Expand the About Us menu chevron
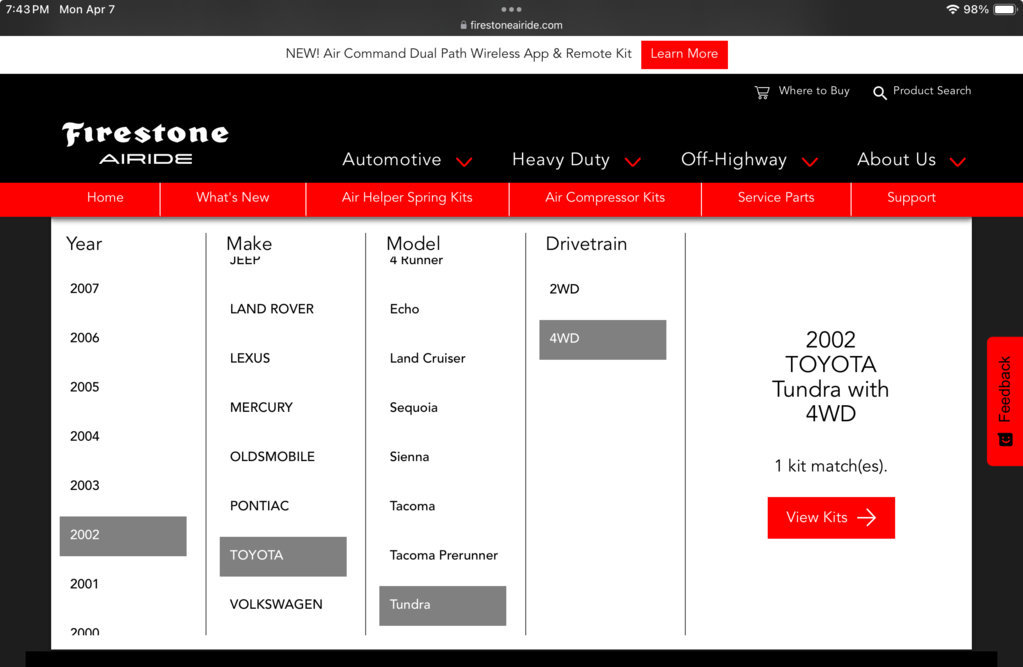Image resolution: width=1023 pixels, height=667 pixels. [x=957, y=162]
